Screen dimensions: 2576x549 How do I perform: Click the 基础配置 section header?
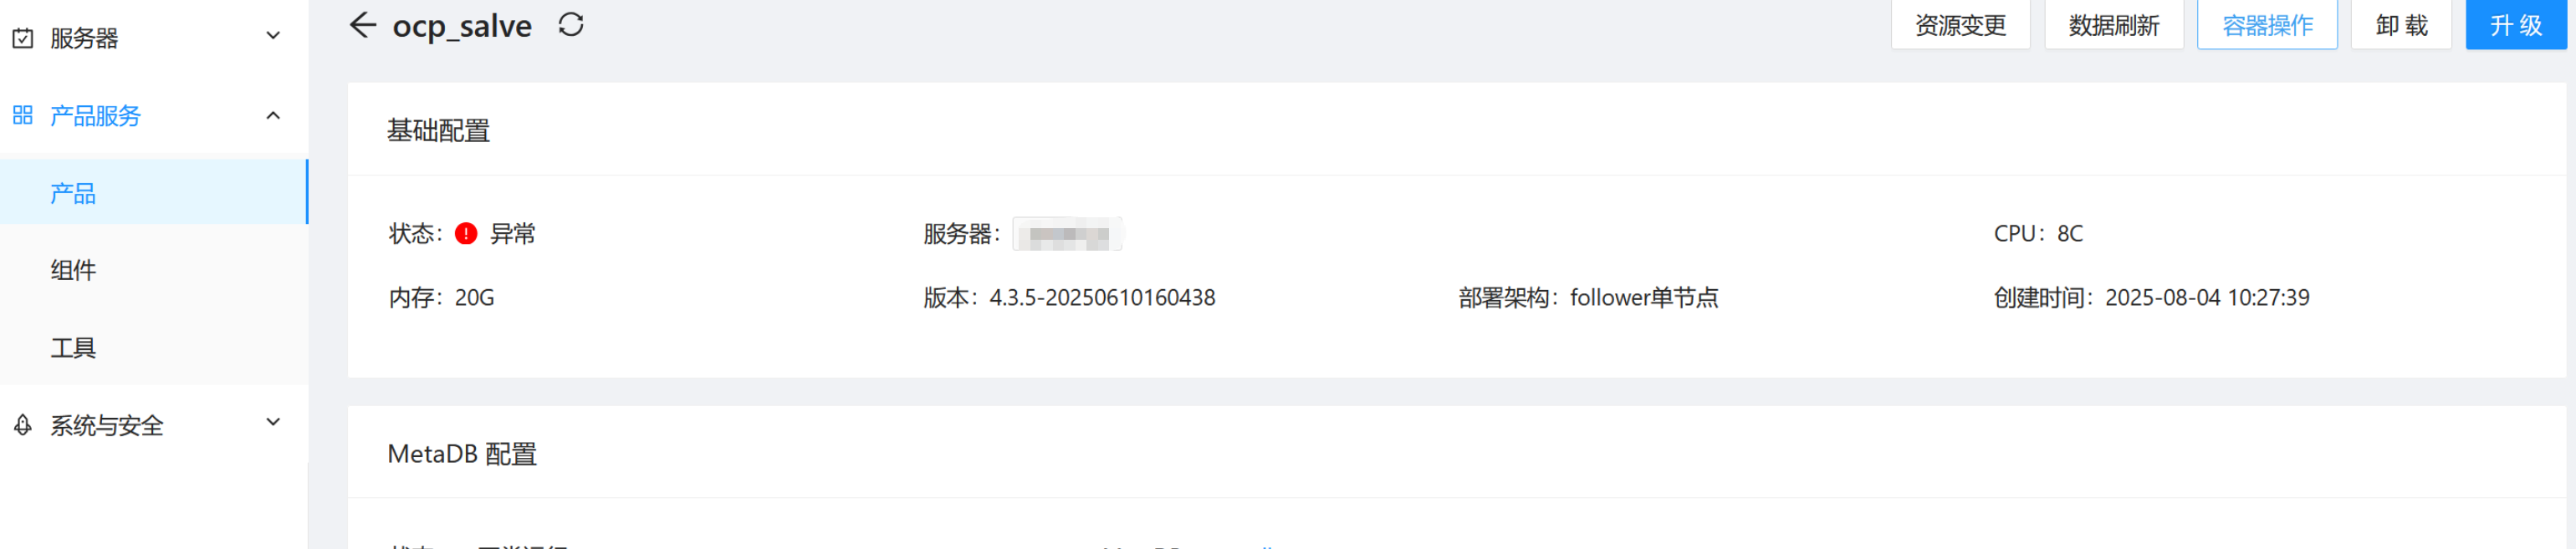438,131
